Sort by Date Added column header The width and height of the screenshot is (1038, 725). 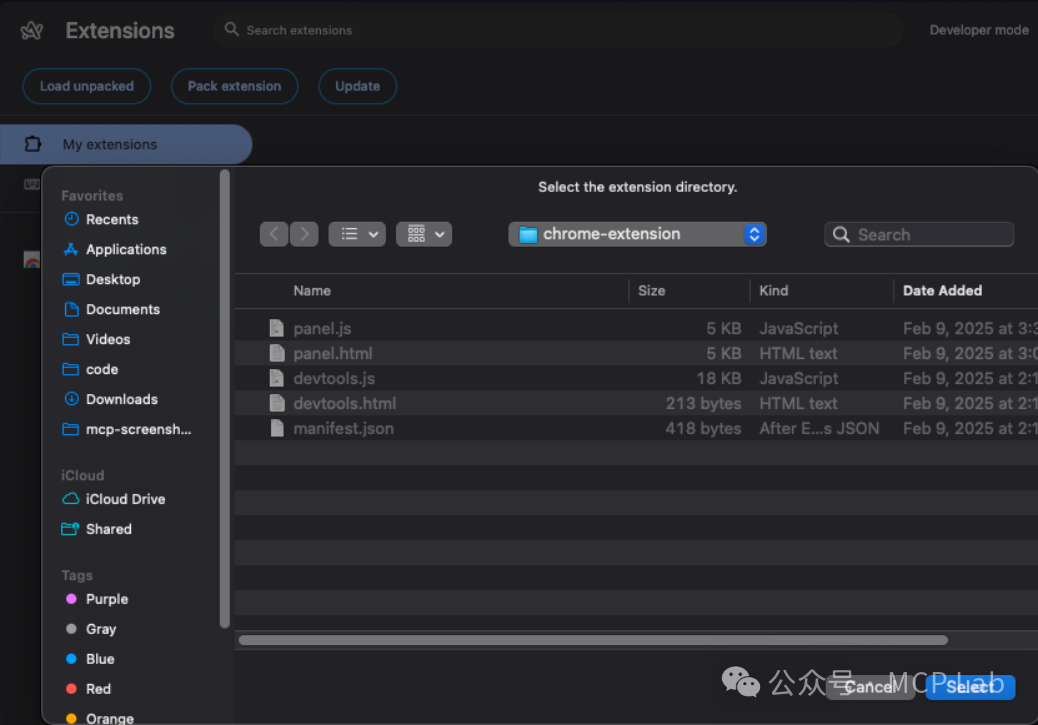[x=942, y=291]
